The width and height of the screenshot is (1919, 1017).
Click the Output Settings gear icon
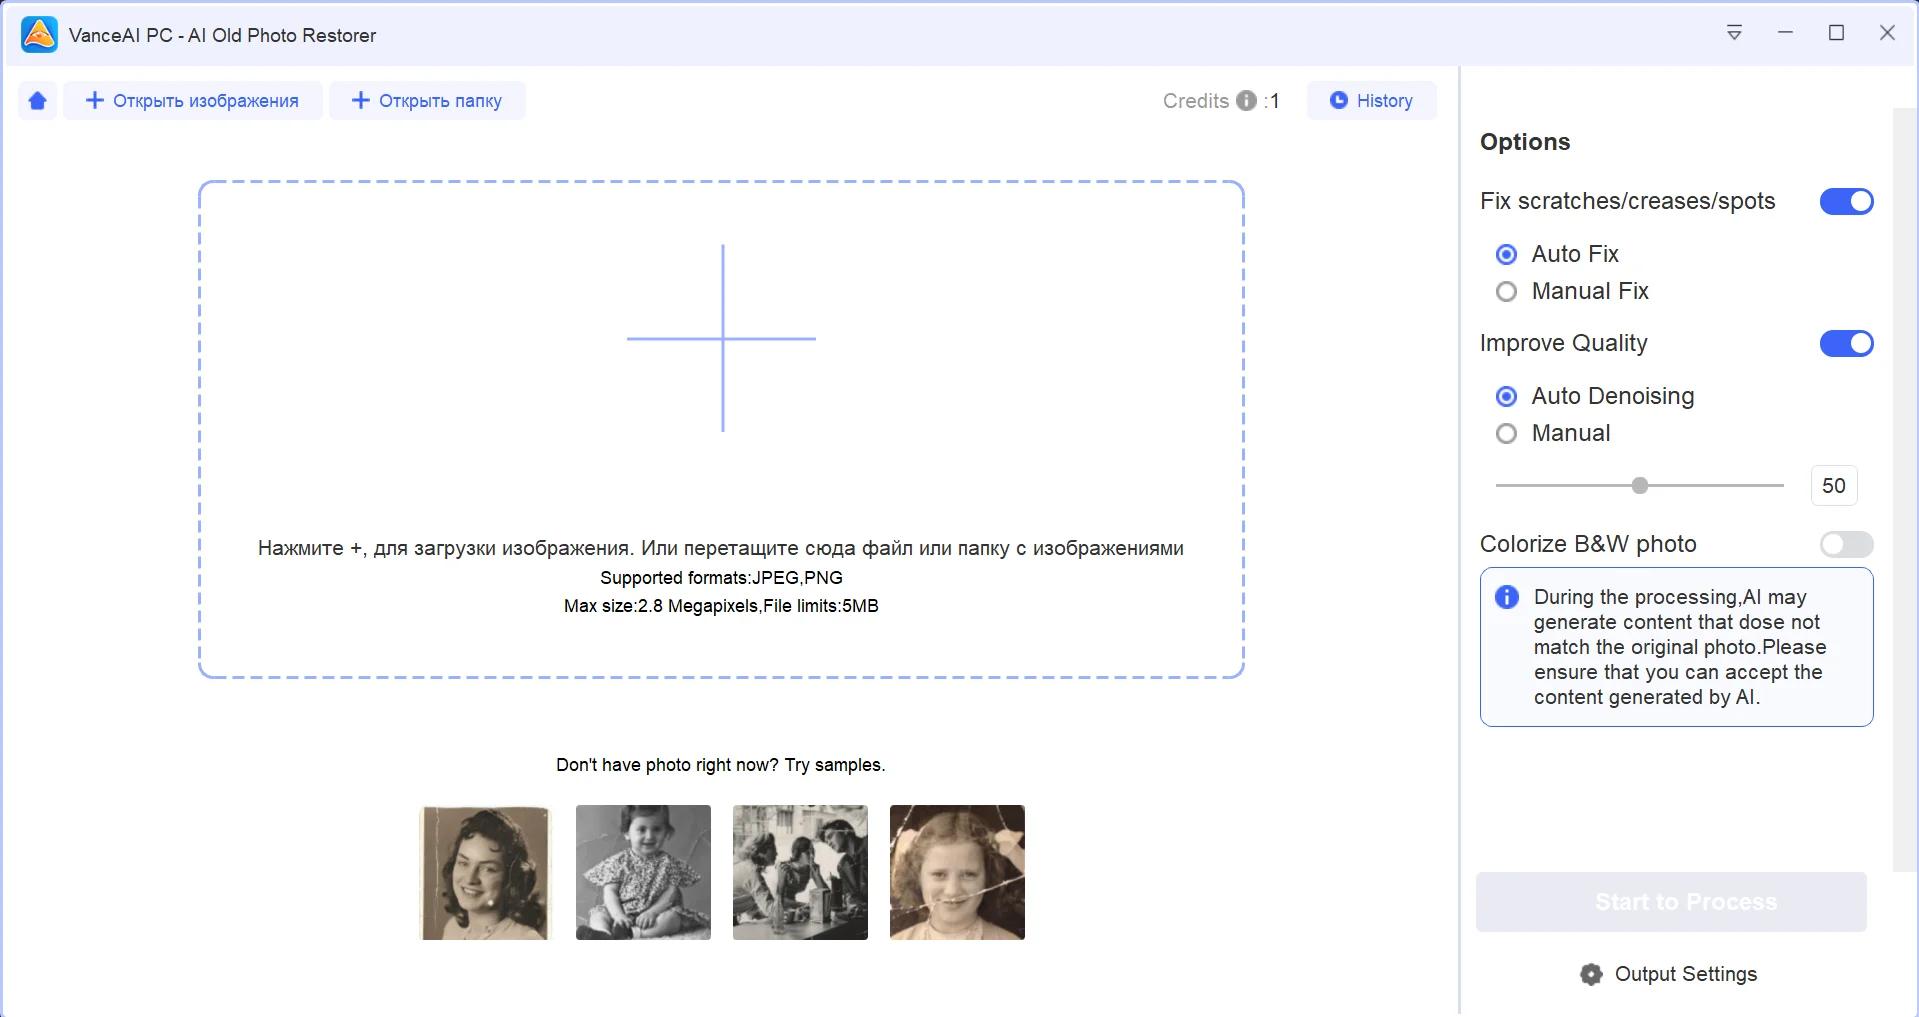1591,975
